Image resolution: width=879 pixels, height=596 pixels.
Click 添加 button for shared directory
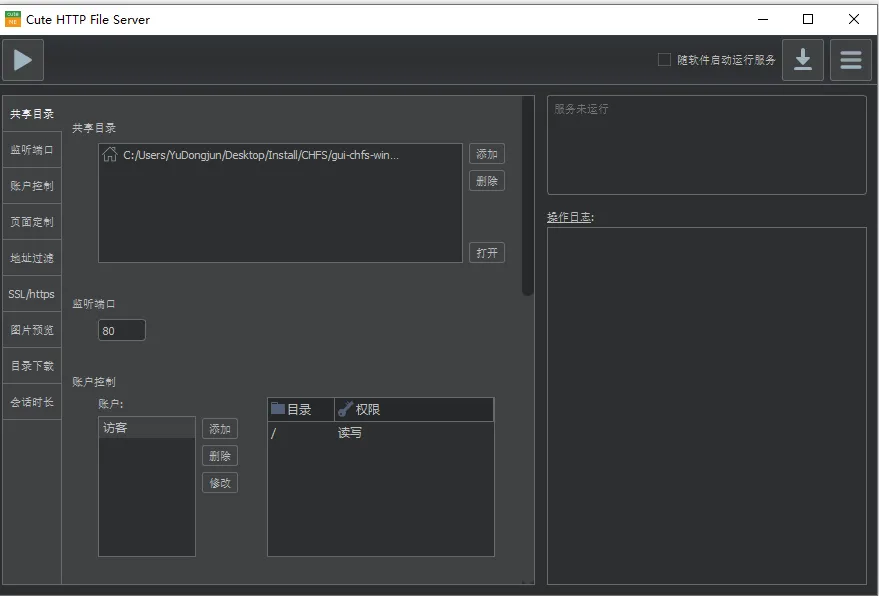(x=487, y=154)
